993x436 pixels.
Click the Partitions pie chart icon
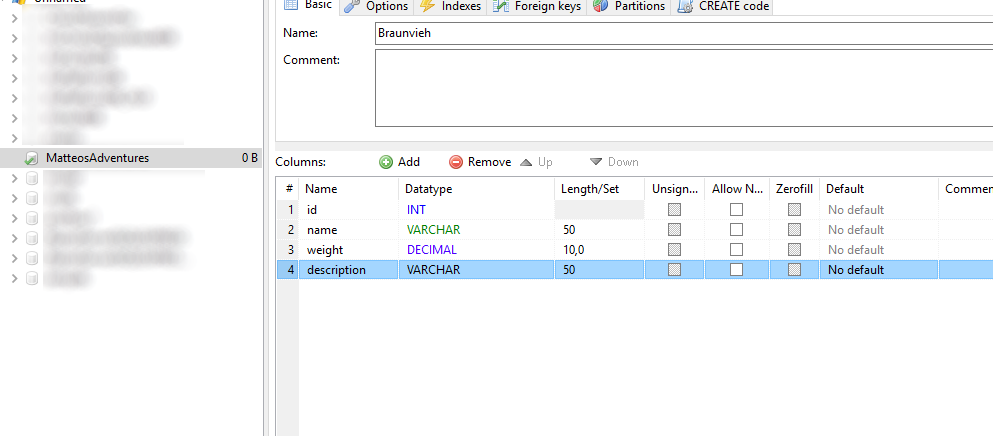(600, 6)
